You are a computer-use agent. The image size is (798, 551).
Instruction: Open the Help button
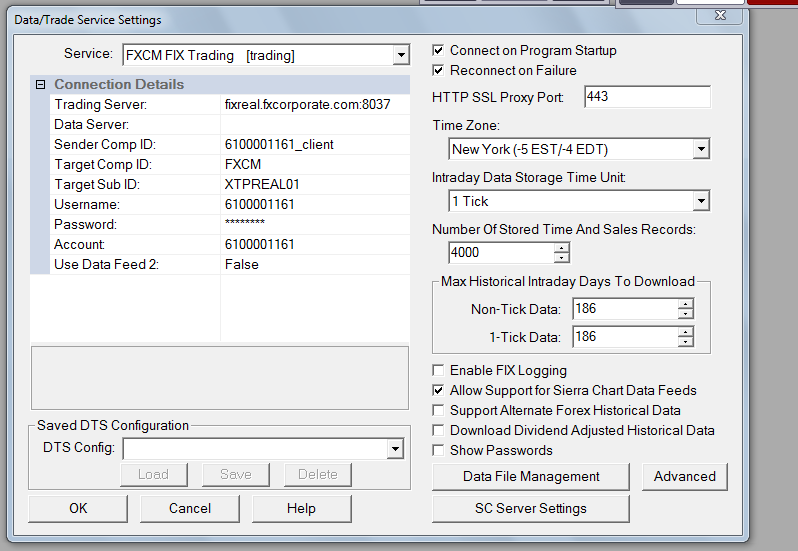click(301, 508)
